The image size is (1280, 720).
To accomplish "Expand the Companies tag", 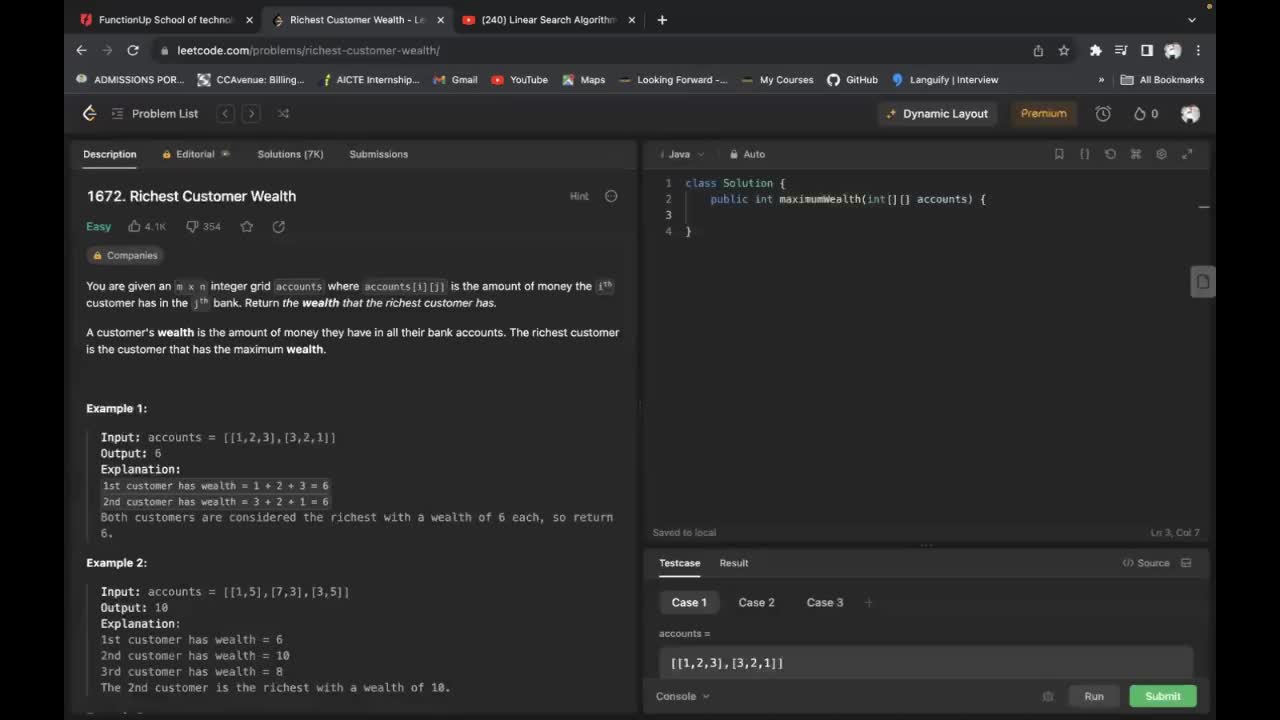I will [x=126, y=255].
